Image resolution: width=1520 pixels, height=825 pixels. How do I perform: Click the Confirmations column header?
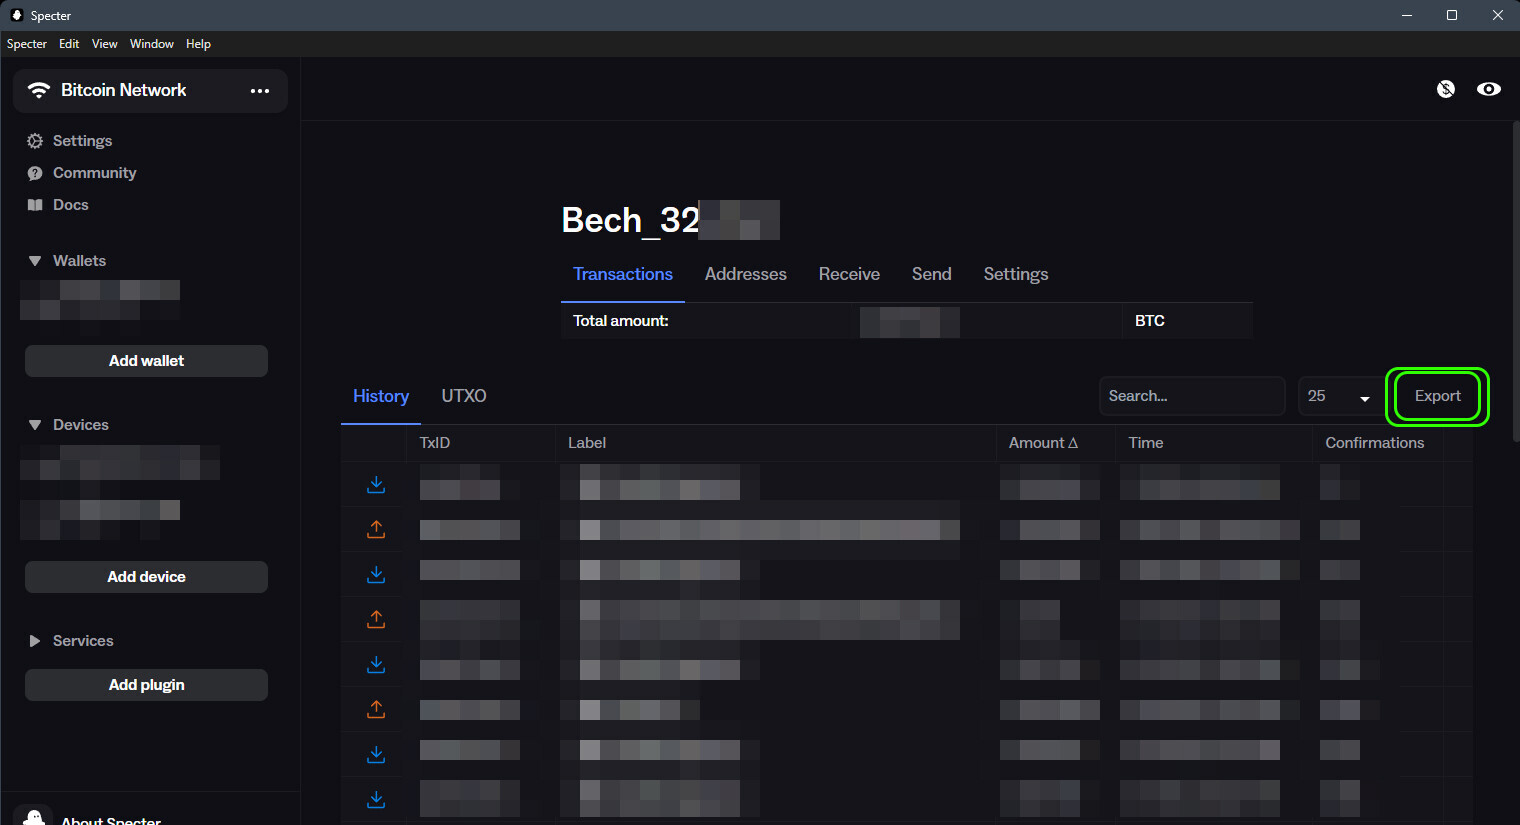click(1375, 443)
